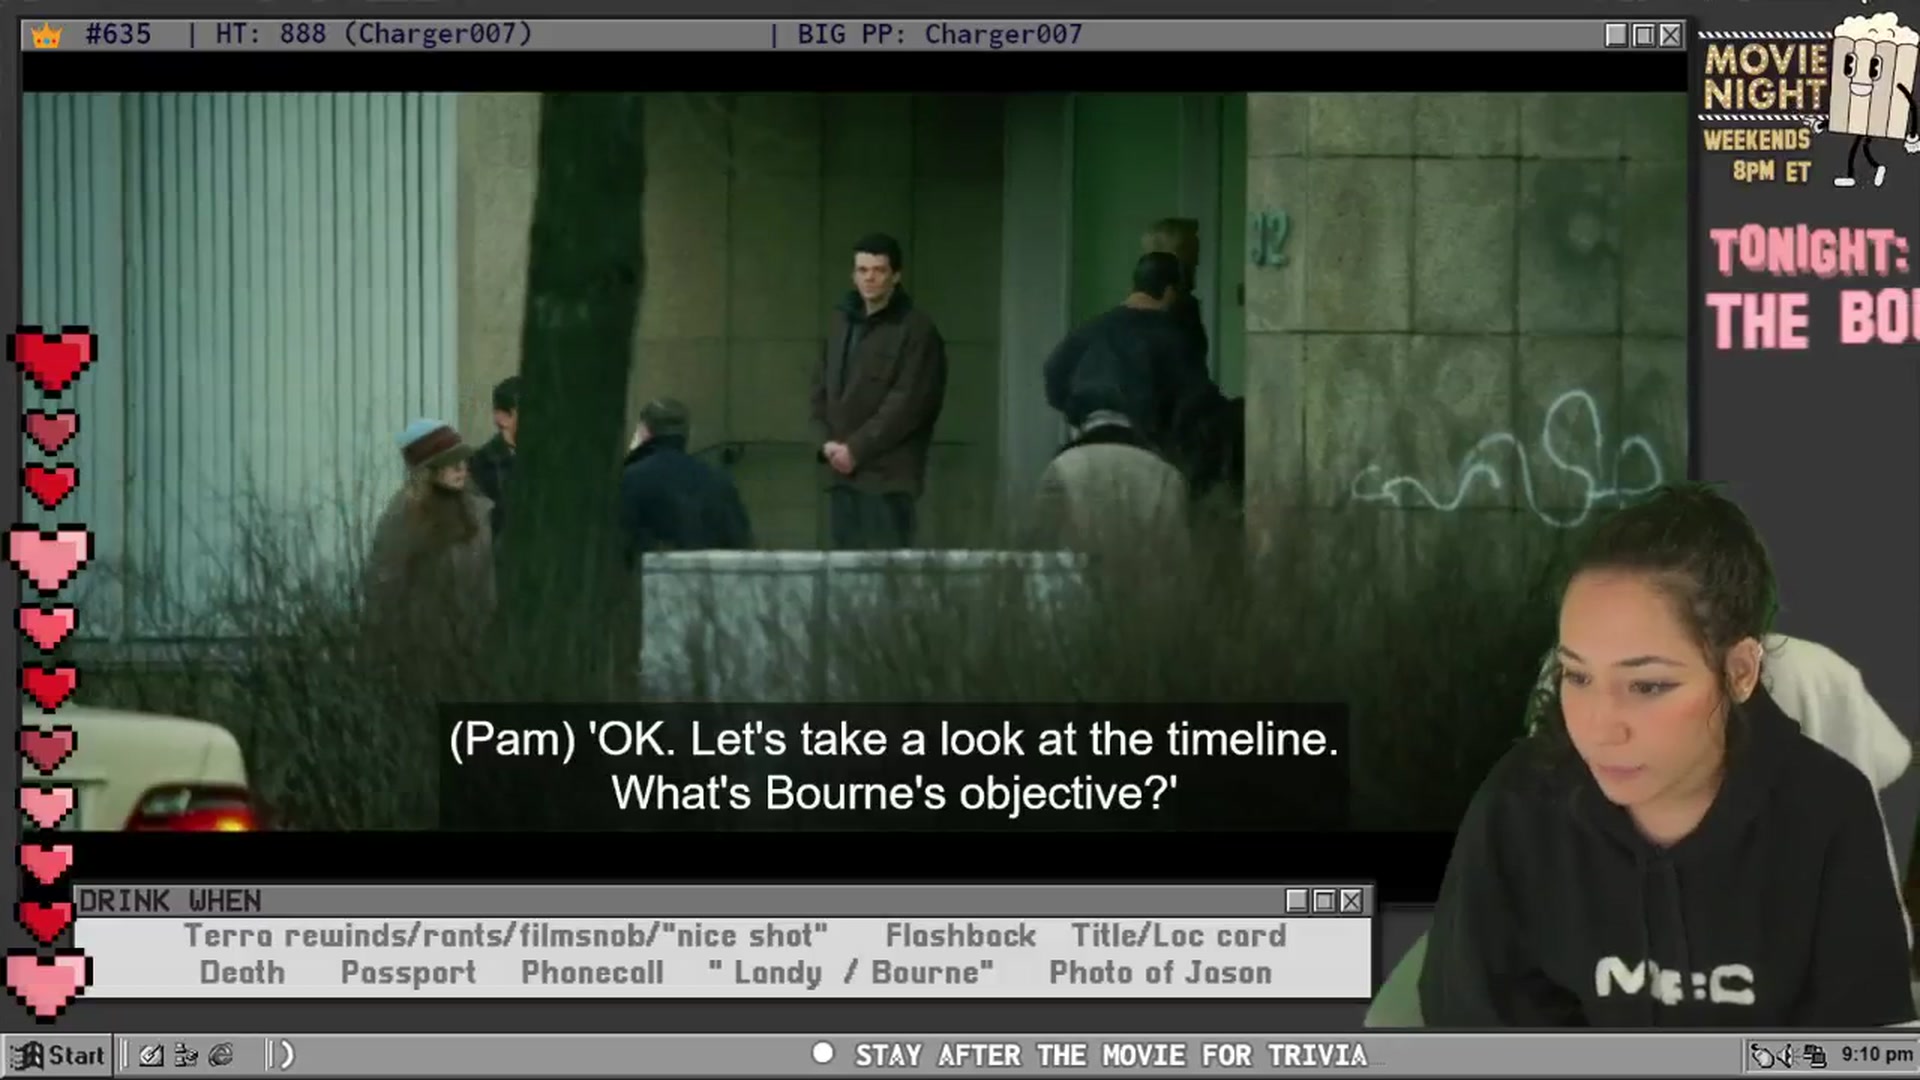The image size is (1920, 1080).
Task: Click the DRINK WHEN window title
Action: point(170,901)
